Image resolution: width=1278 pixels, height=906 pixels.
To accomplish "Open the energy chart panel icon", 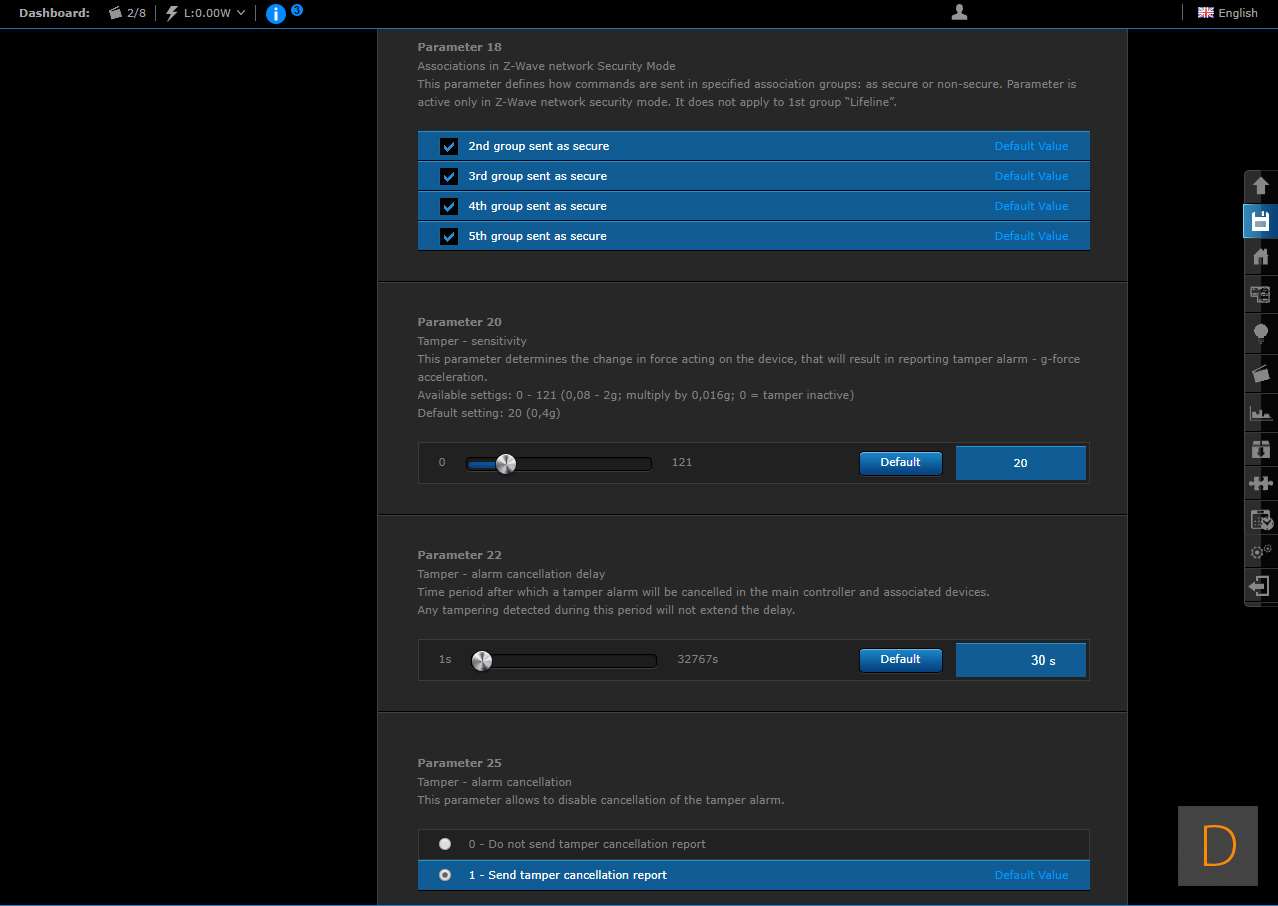I will tap(1260, 412).
